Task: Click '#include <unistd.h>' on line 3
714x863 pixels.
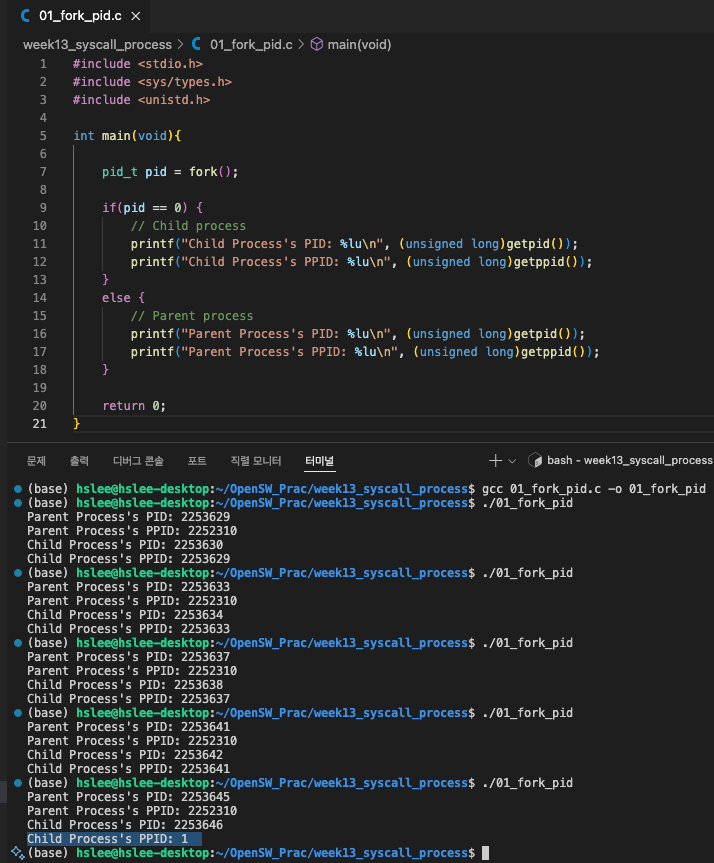Action: 141,100
